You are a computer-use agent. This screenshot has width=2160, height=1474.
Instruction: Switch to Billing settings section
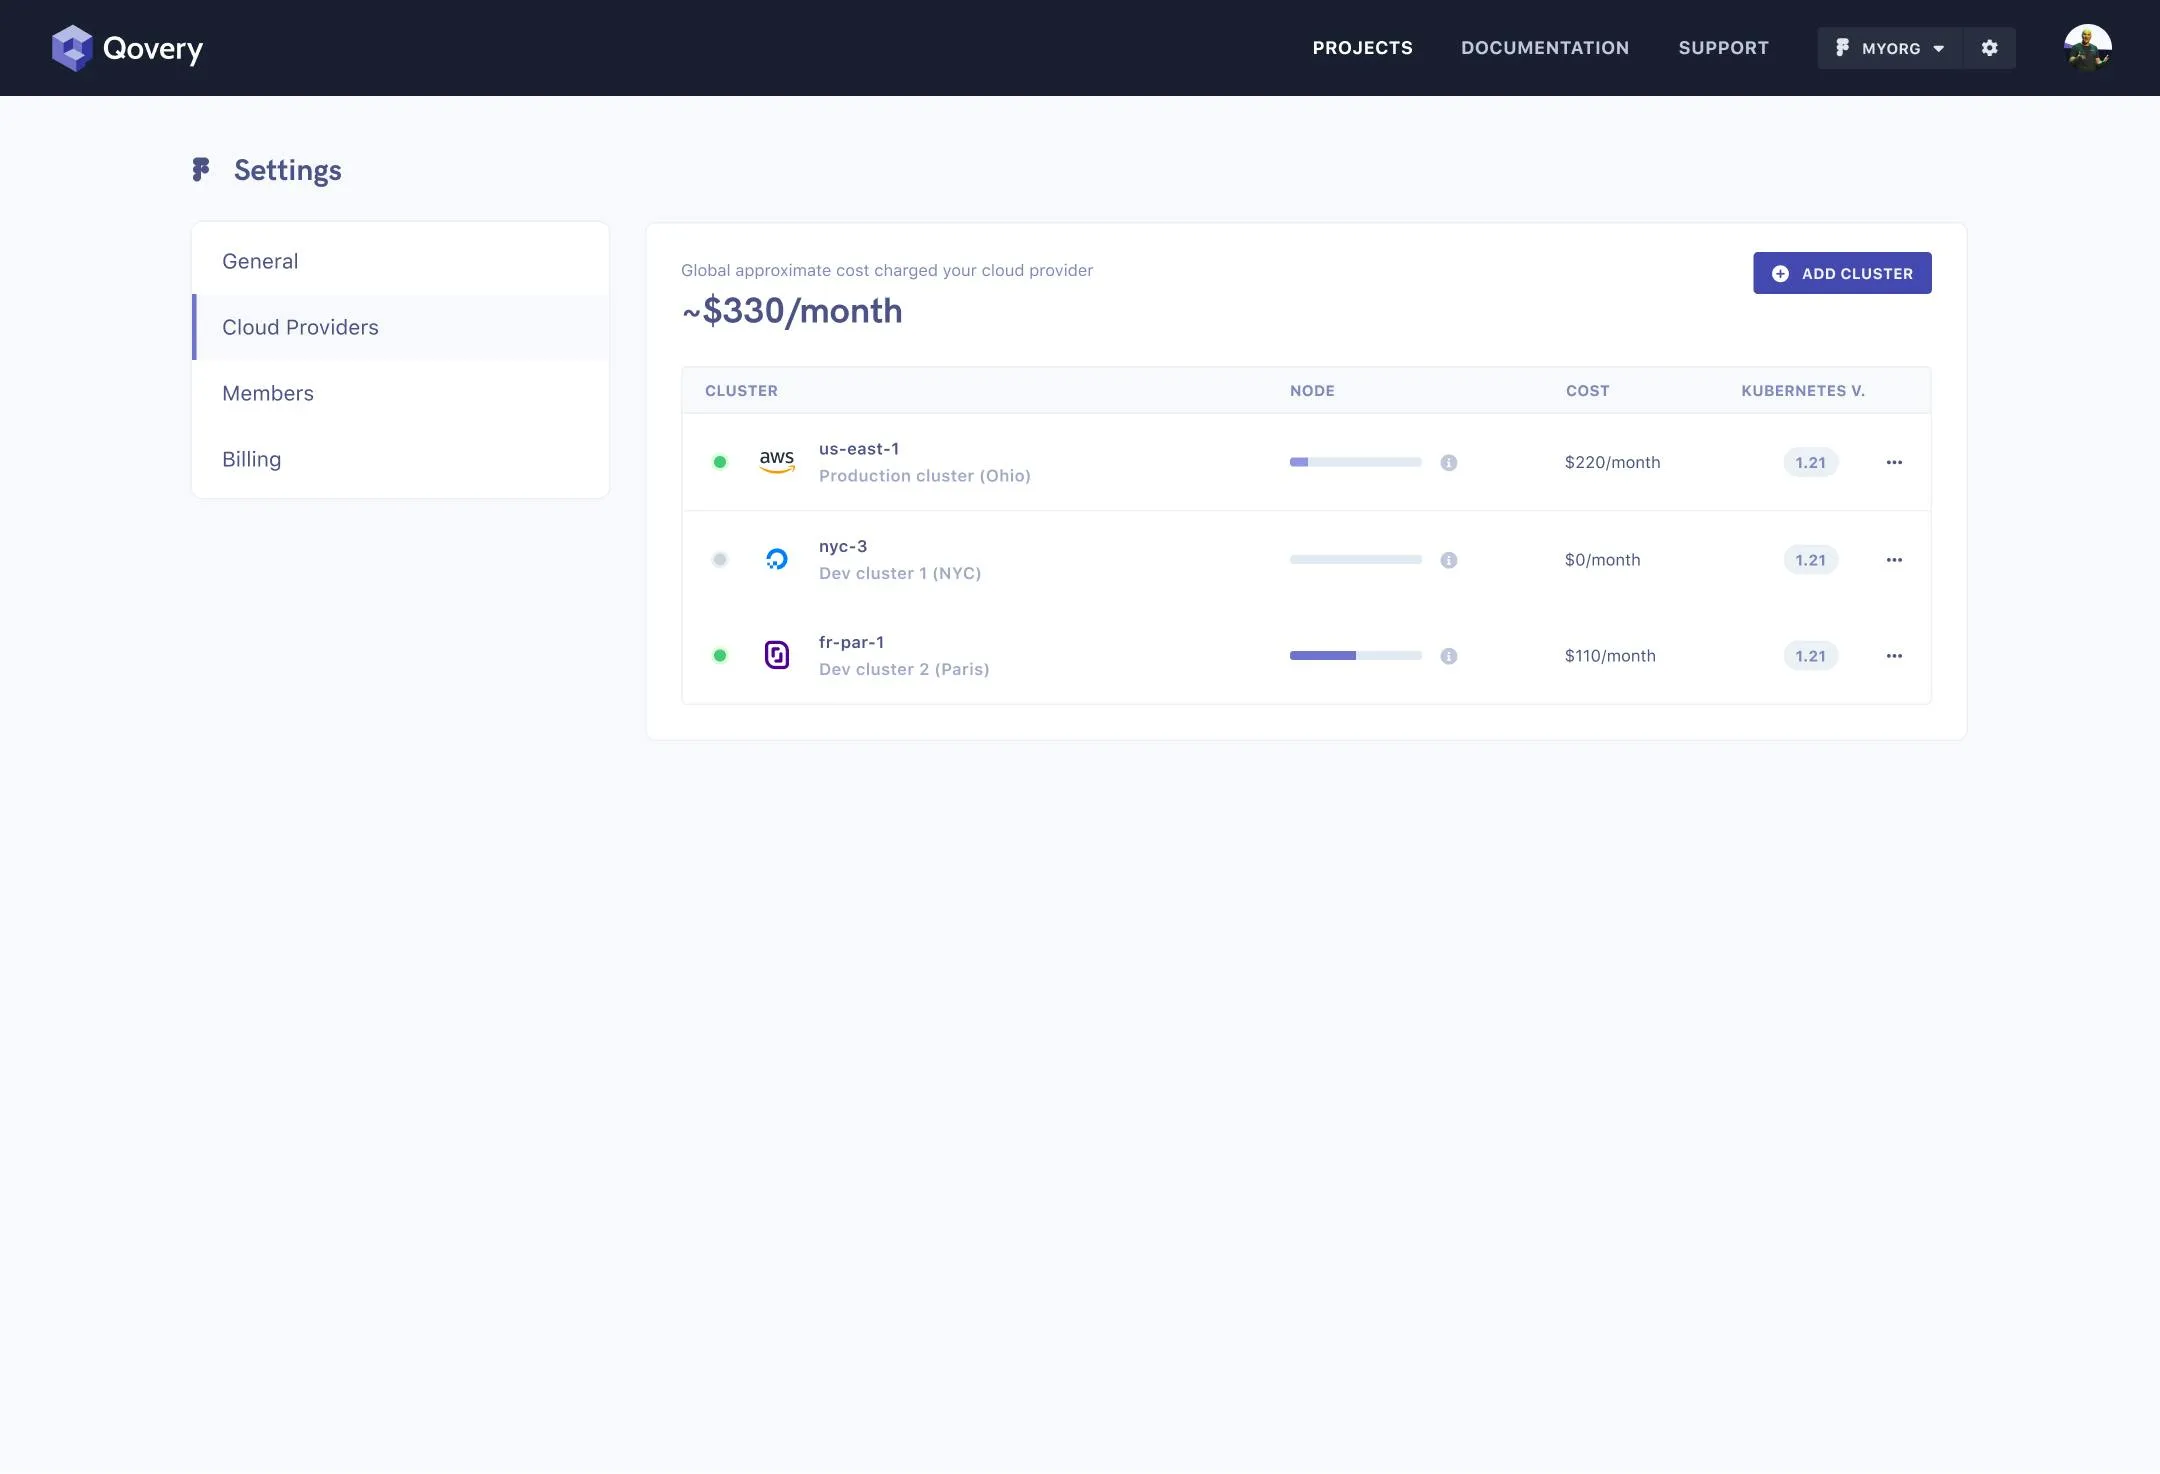click(251, 459)
